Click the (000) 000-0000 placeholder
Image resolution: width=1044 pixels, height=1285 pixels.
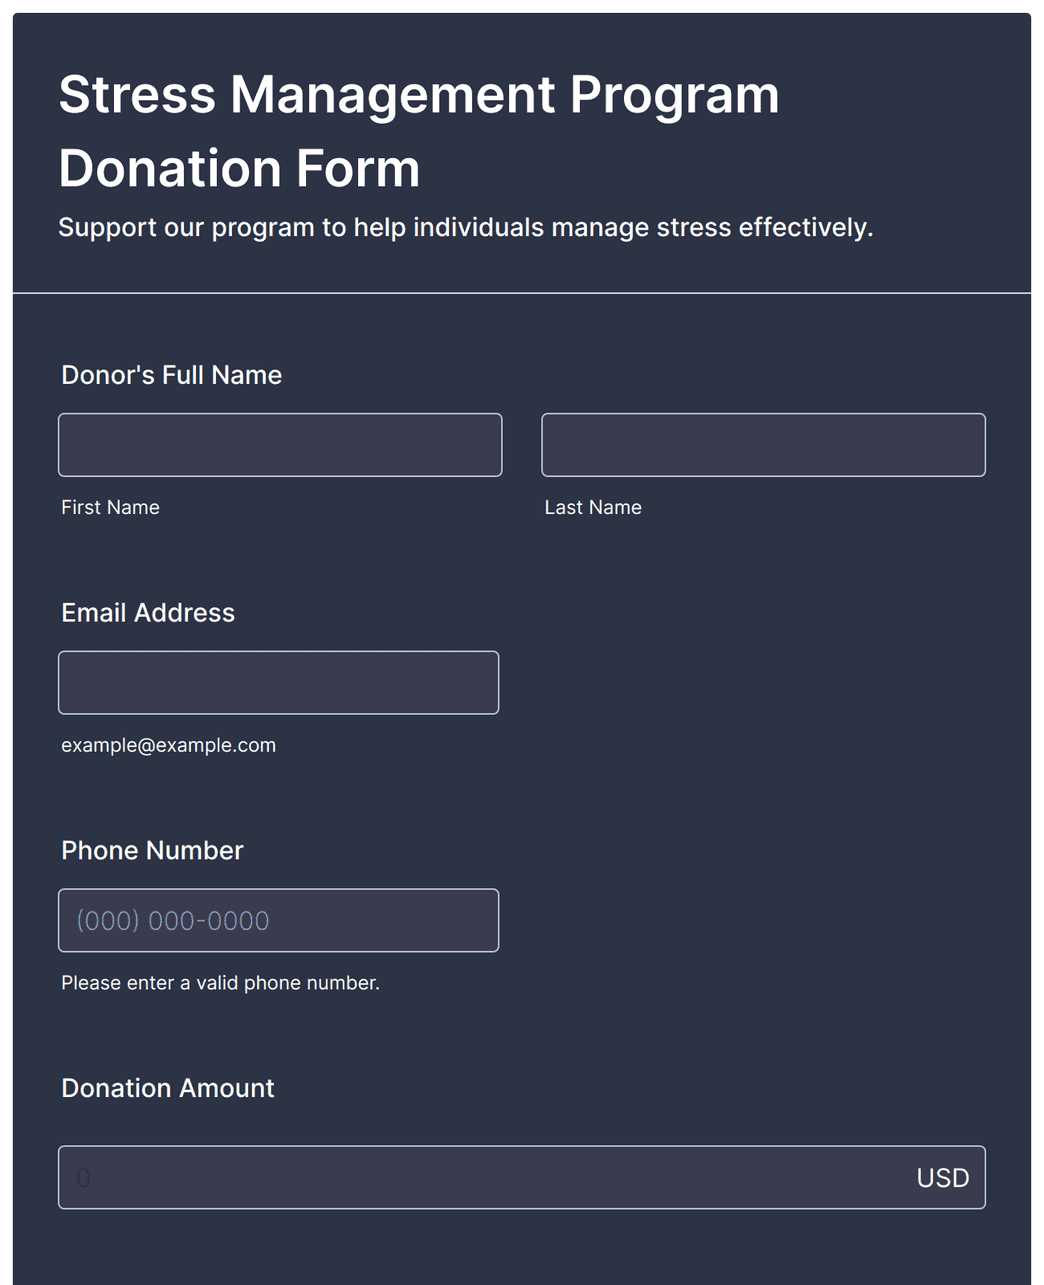coord(173,921)
